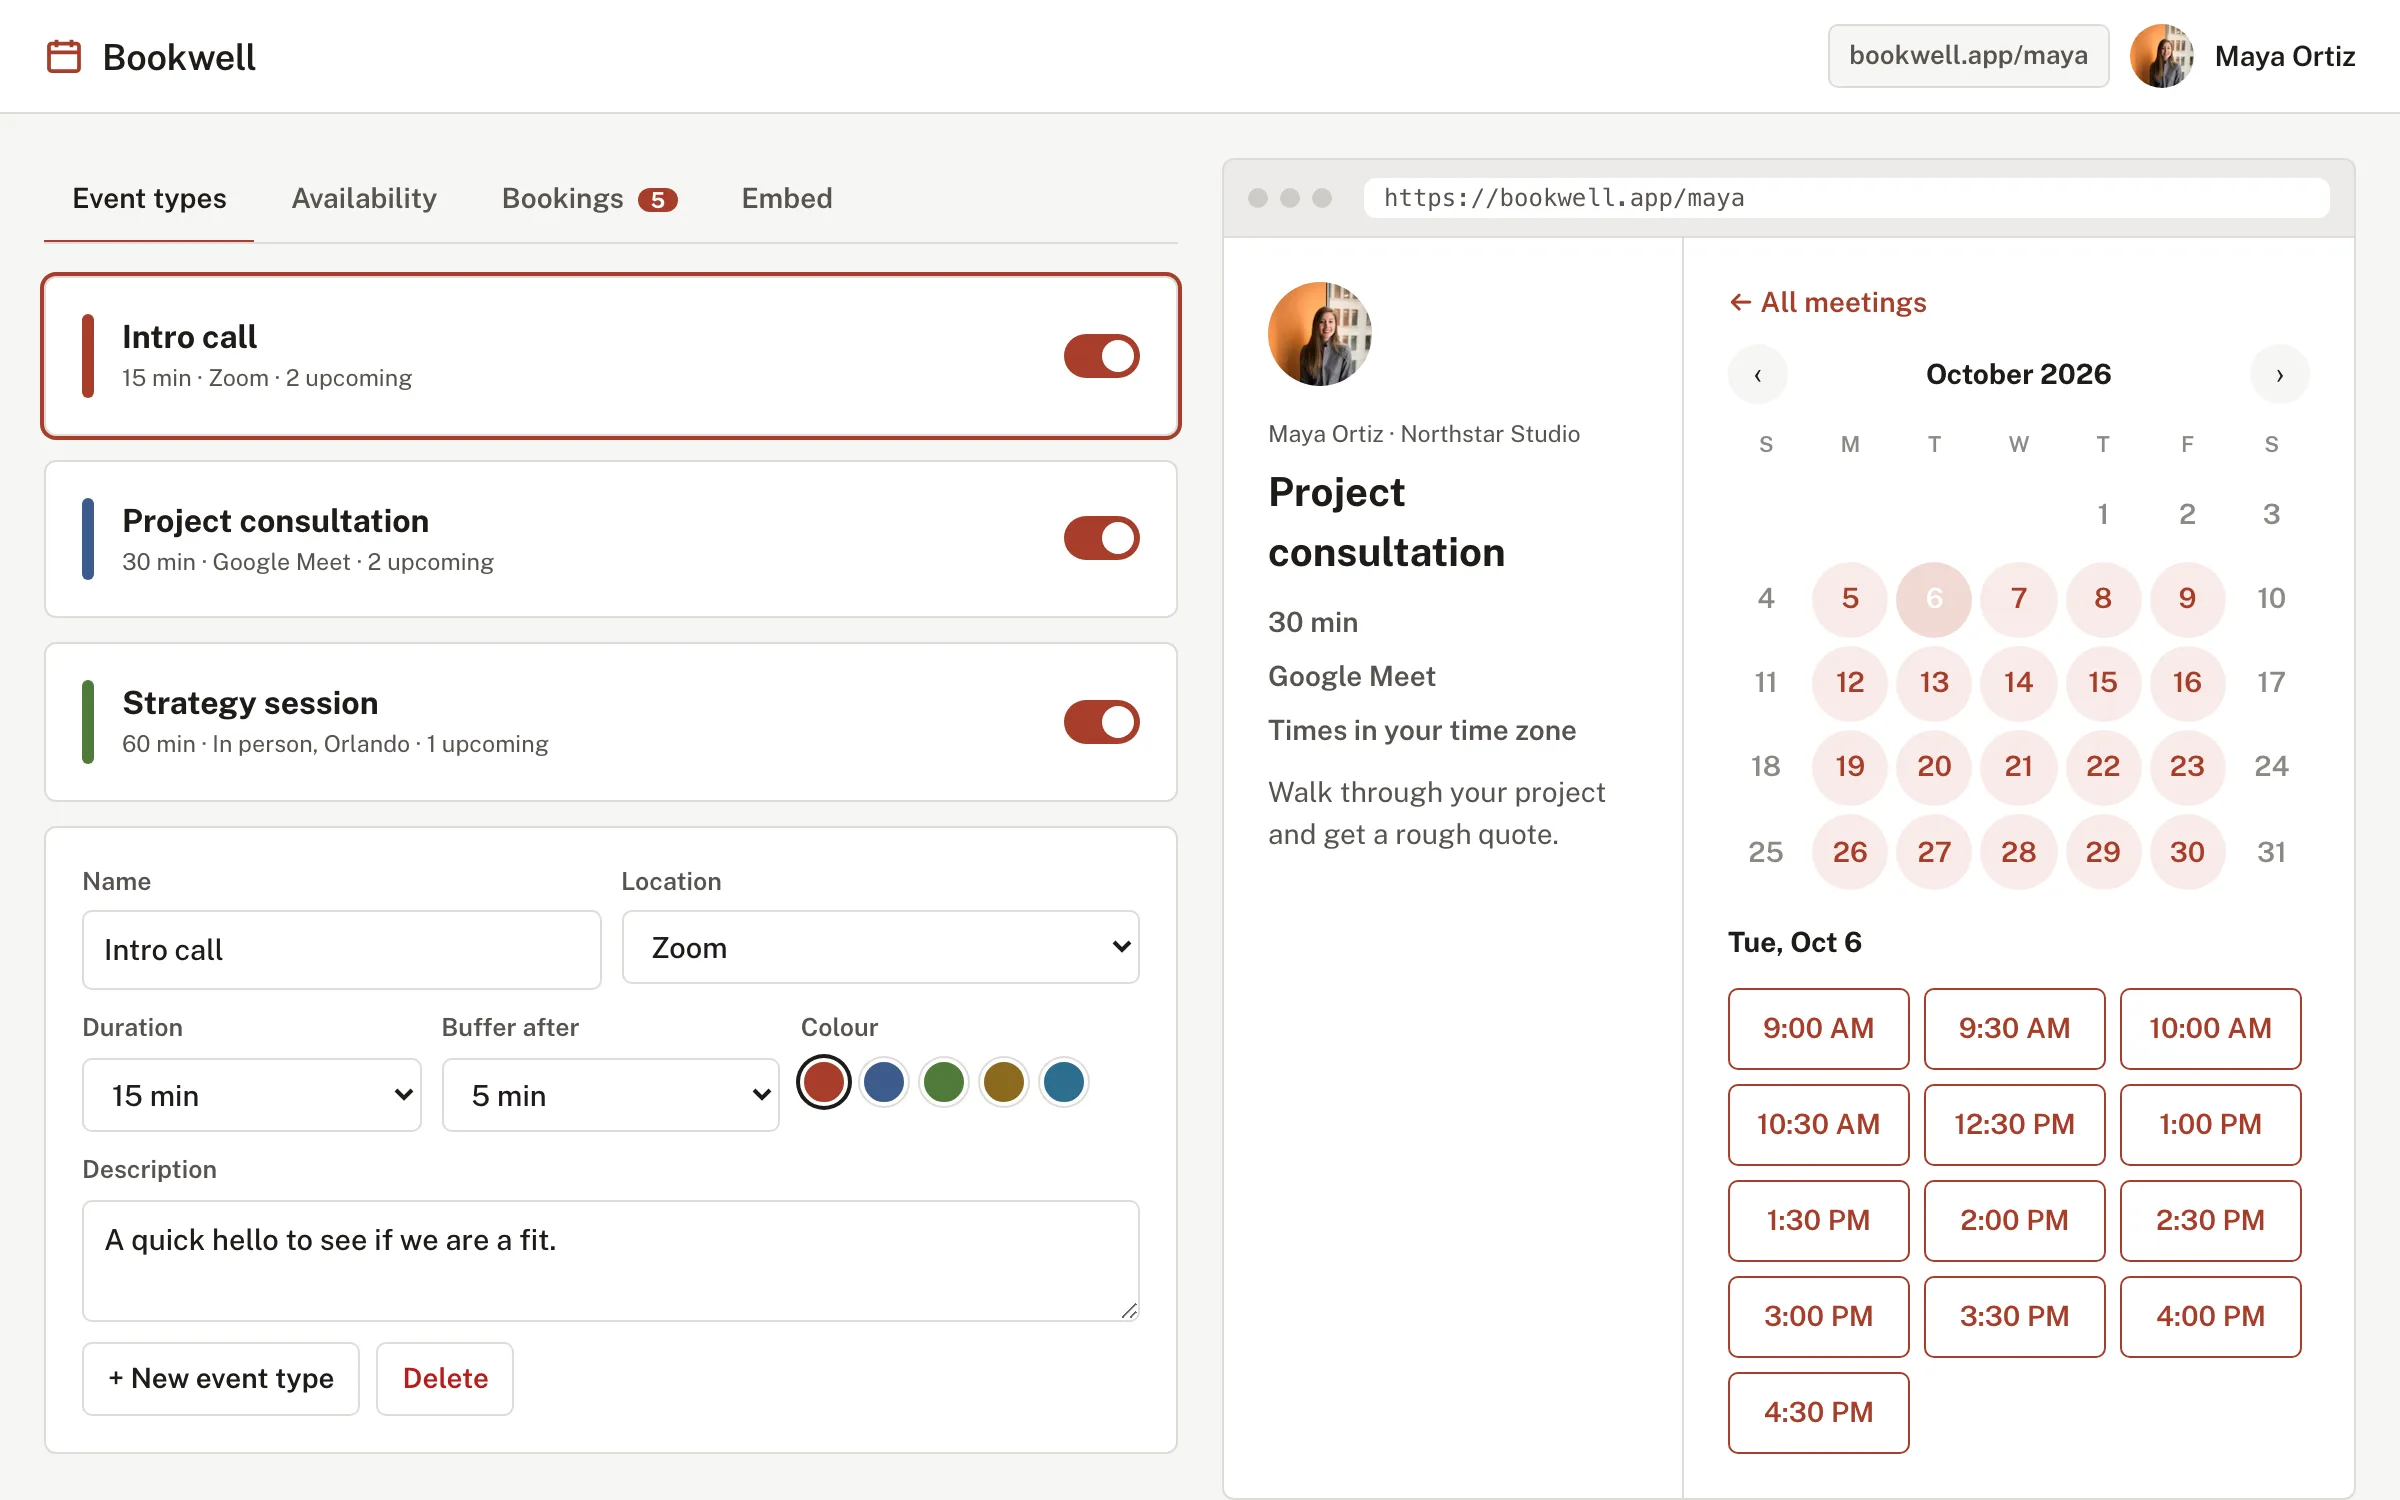2400x1500 pixels.
Task: Copy the bookwell.app/maya link button
Action: (1968, 56)
